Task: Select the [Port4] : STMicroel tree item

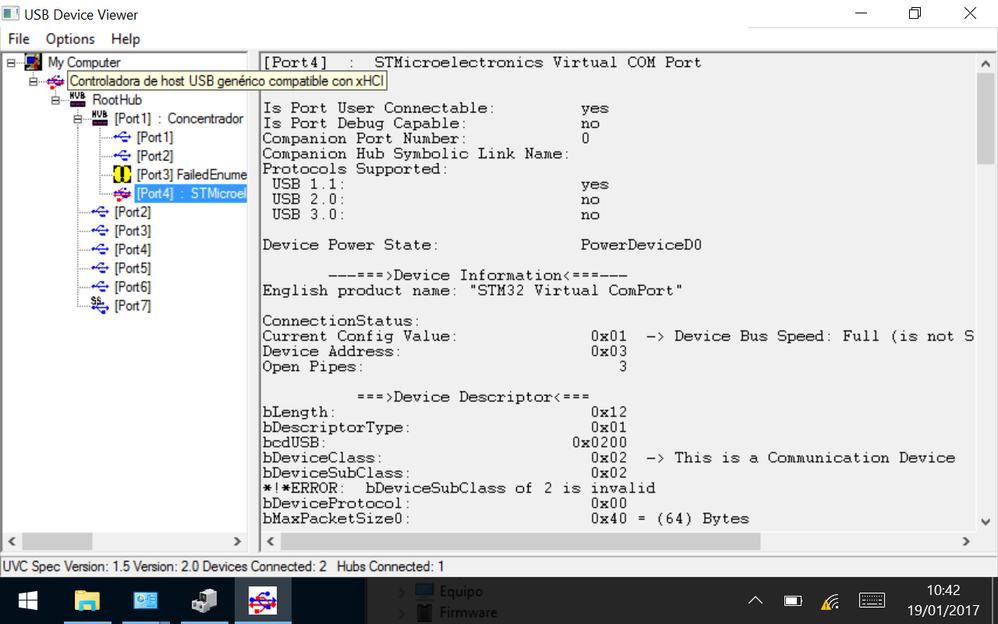Action: pyautogui.click(x=191, y=194)
